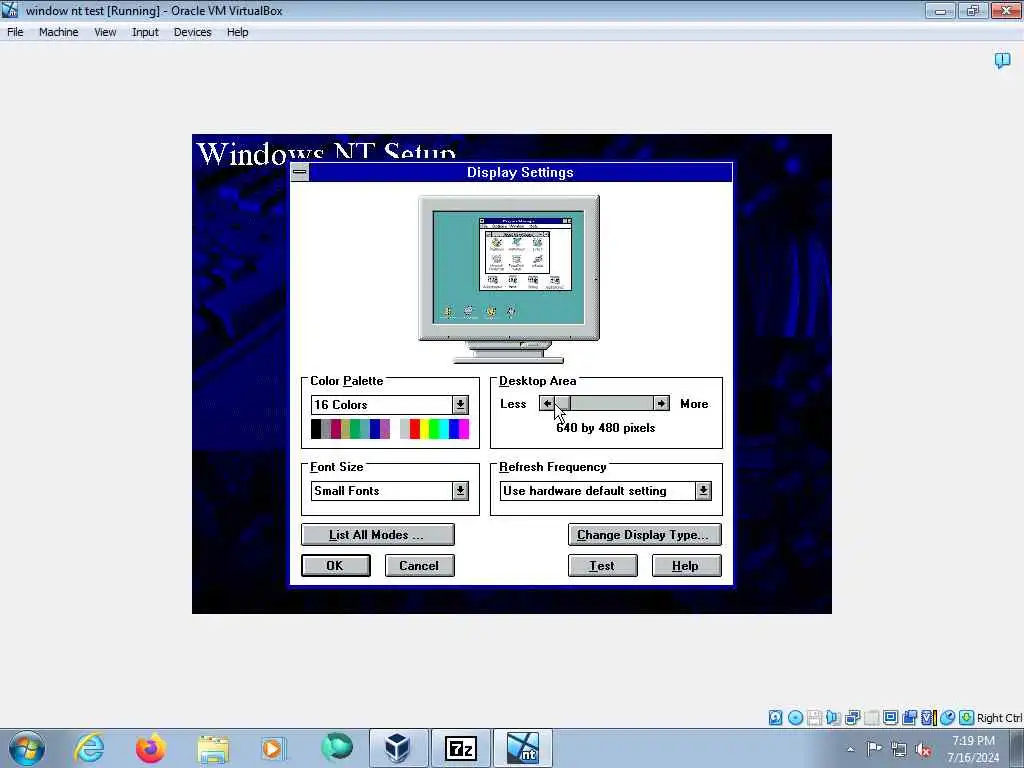Switch to the nt VM taskbar icon
Viewport: 1024px width, 768px height.
click(x=522, y=748)
